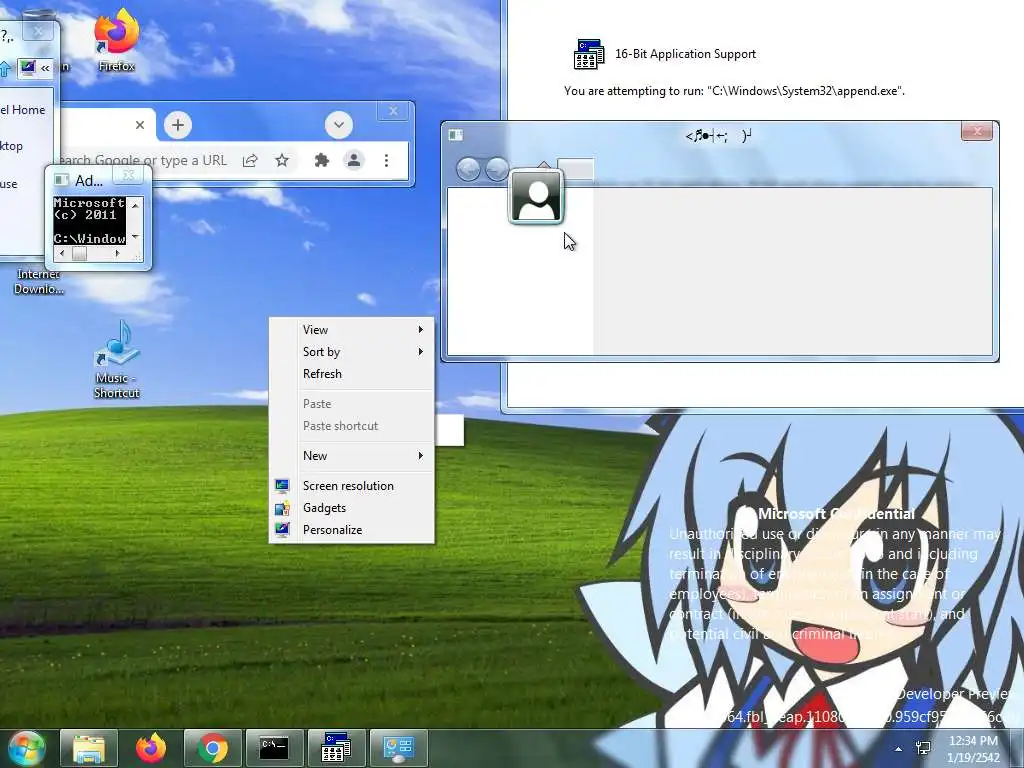Click the console's horizontal scrollbar thumb

pyautogui.click(x=79, y=254)
